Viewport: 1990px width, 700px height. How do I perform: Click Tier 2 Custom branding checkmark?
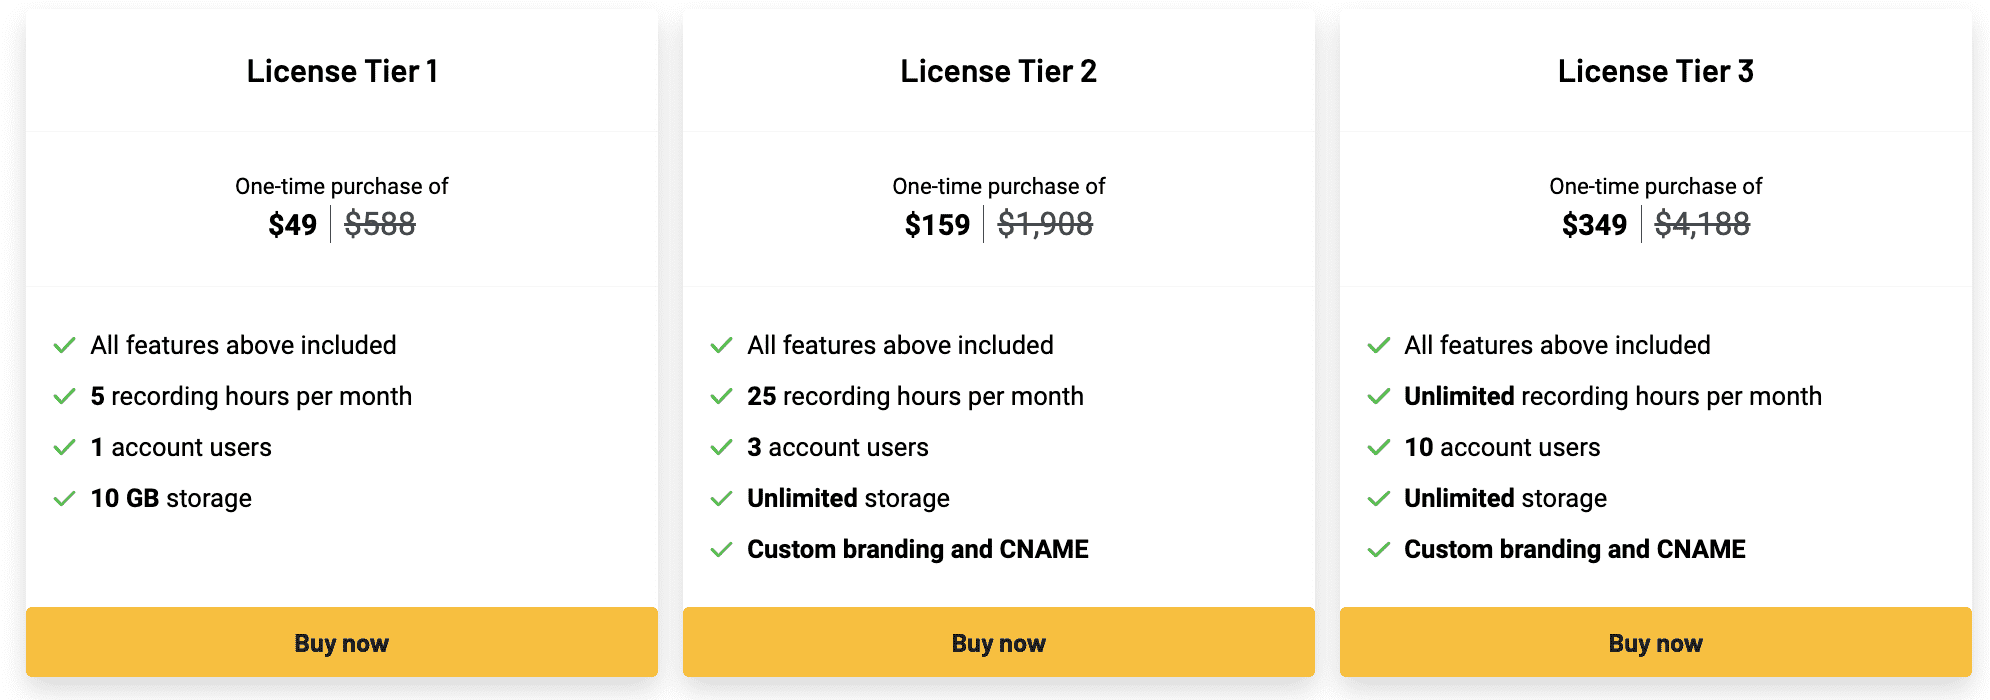722,550
